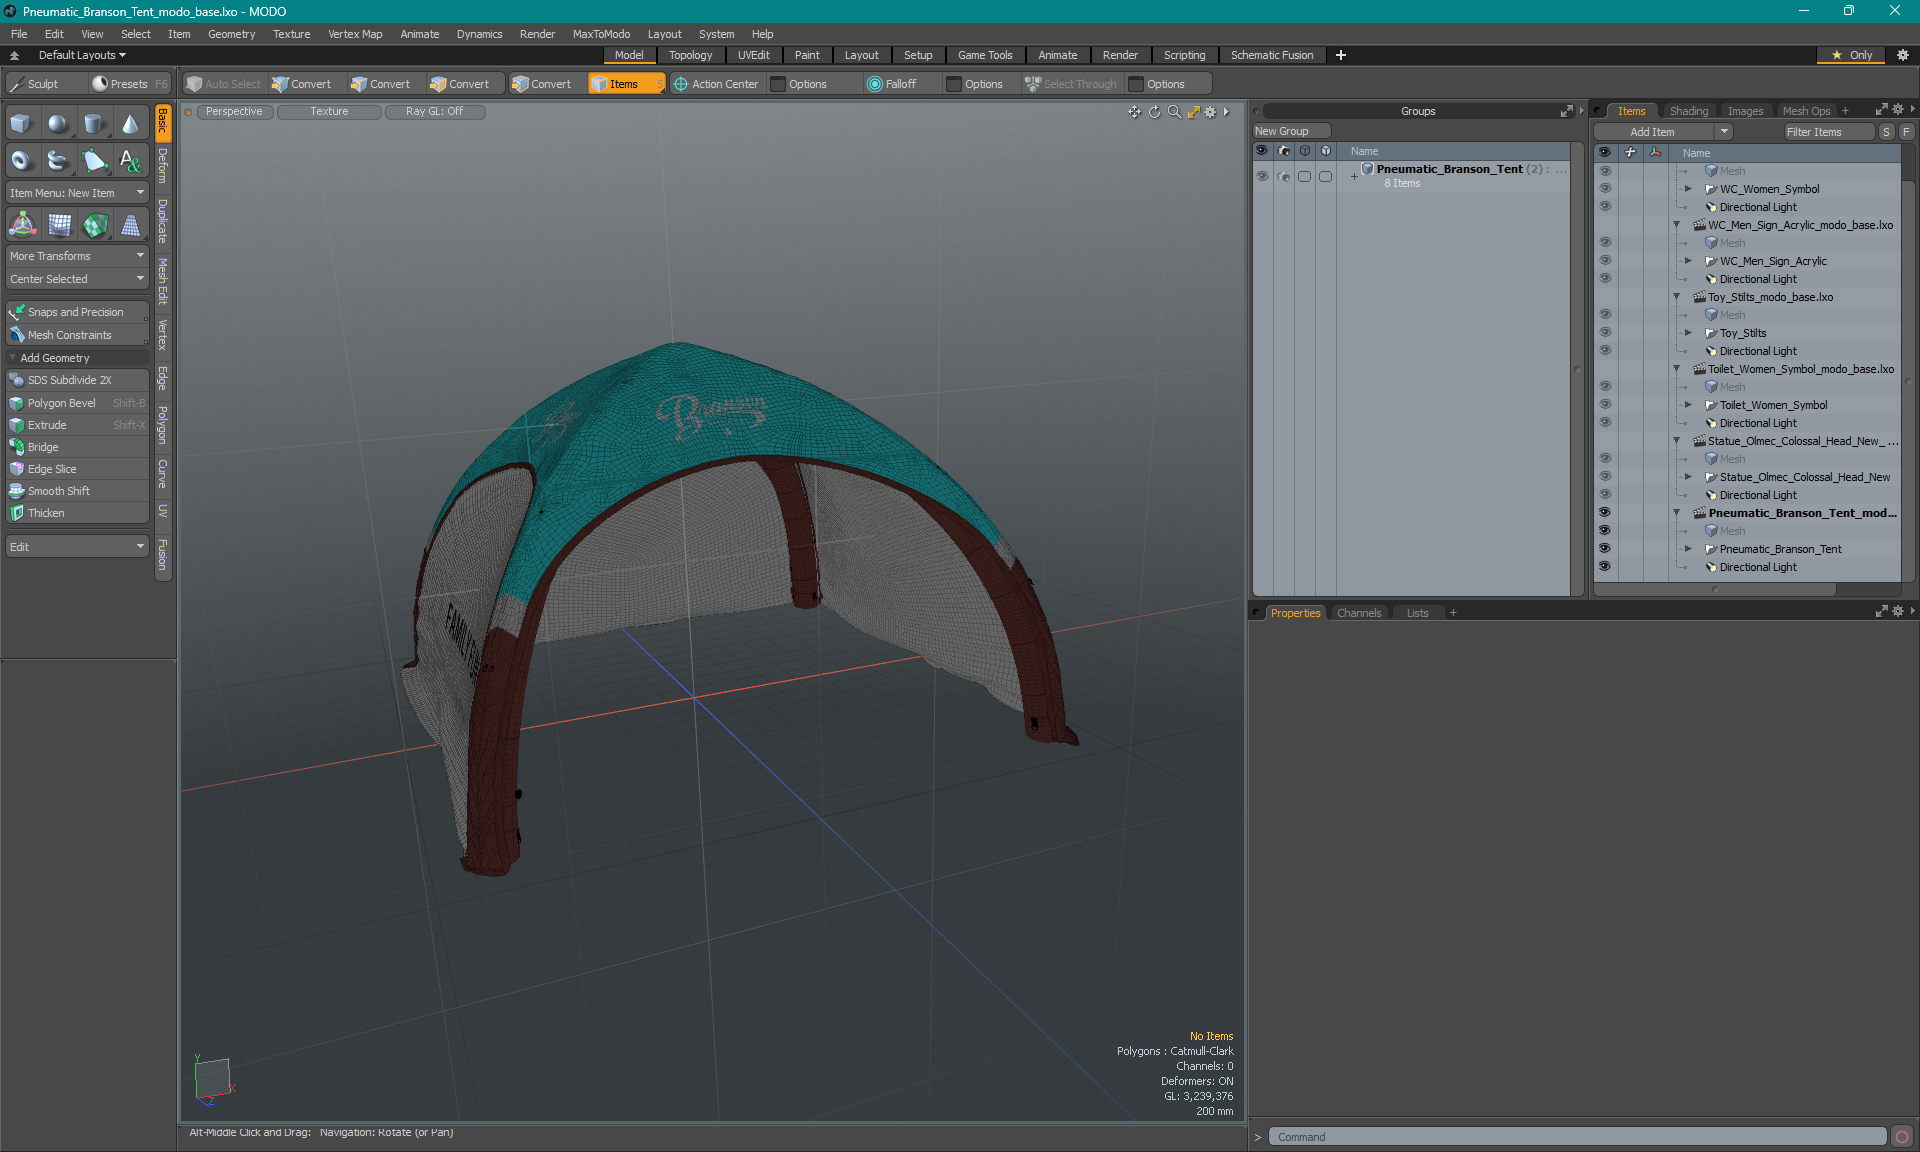Screen dimensions: 1920x1152
Task: Toggle visibility of Pneumatic_Branson_Tent_mod scene row
Action: (1605, 513)
